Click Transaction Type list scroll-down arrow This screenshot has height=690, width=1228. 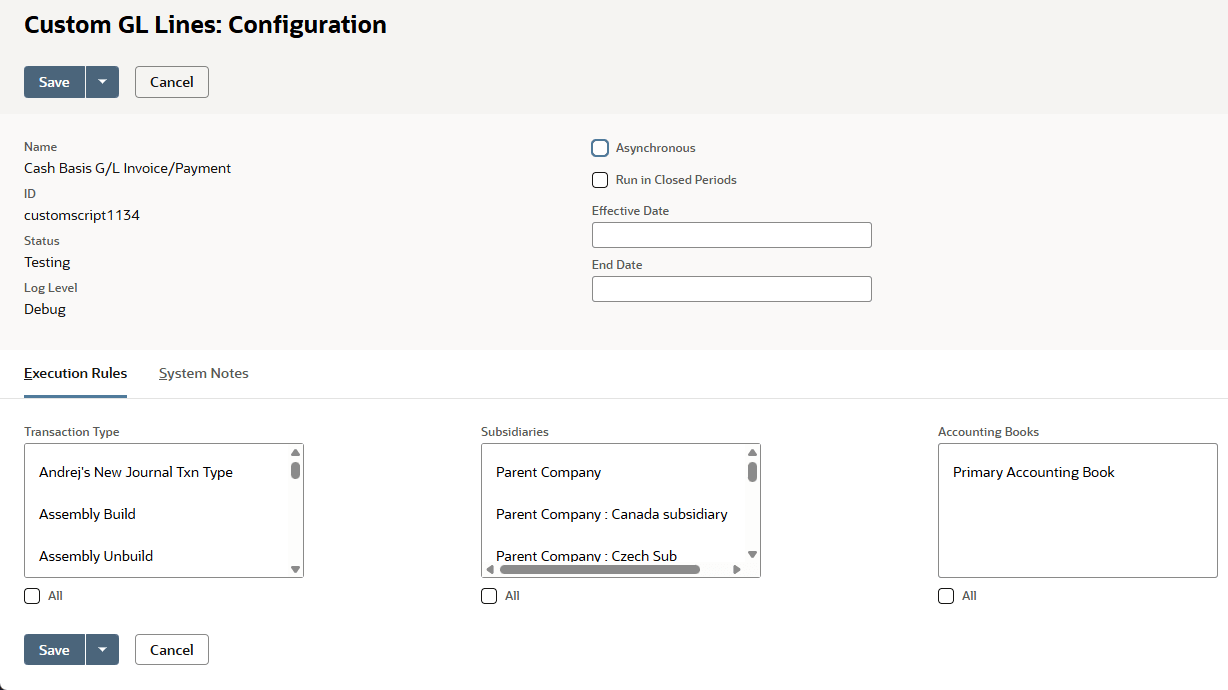pos(295,569)
